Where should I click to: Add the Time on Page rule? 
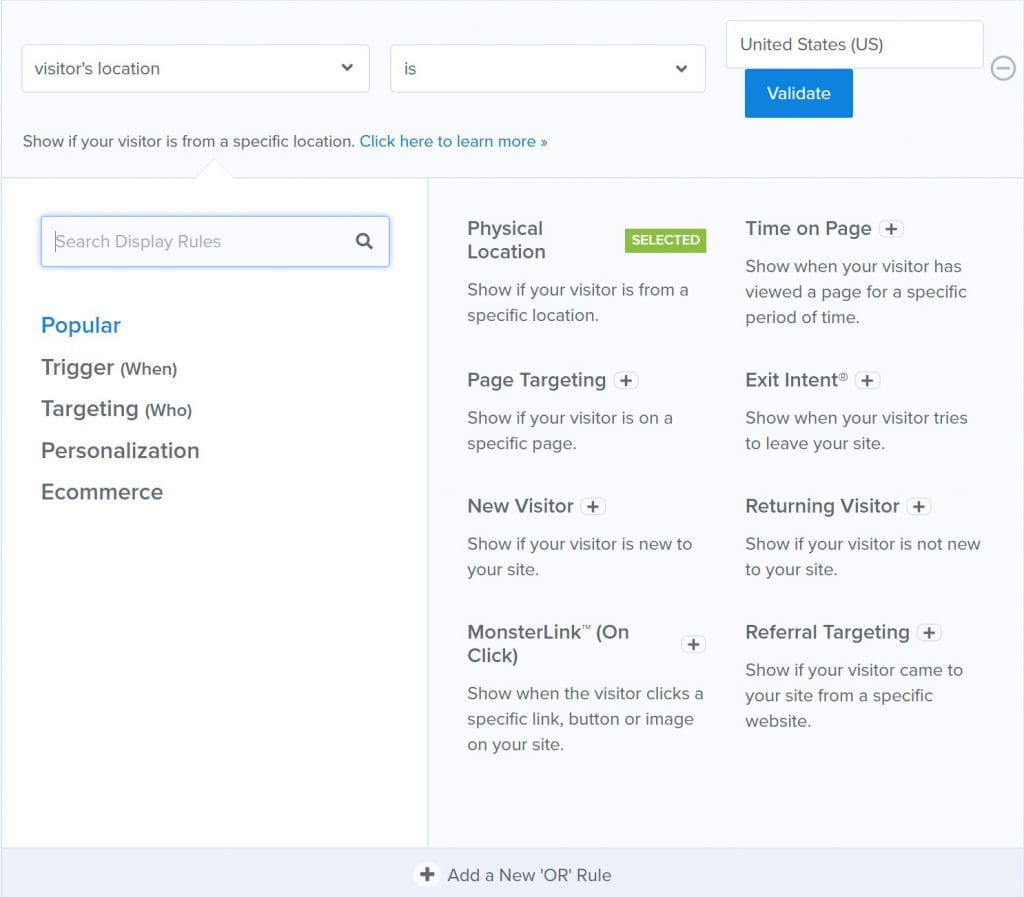(x=891, y=228)
